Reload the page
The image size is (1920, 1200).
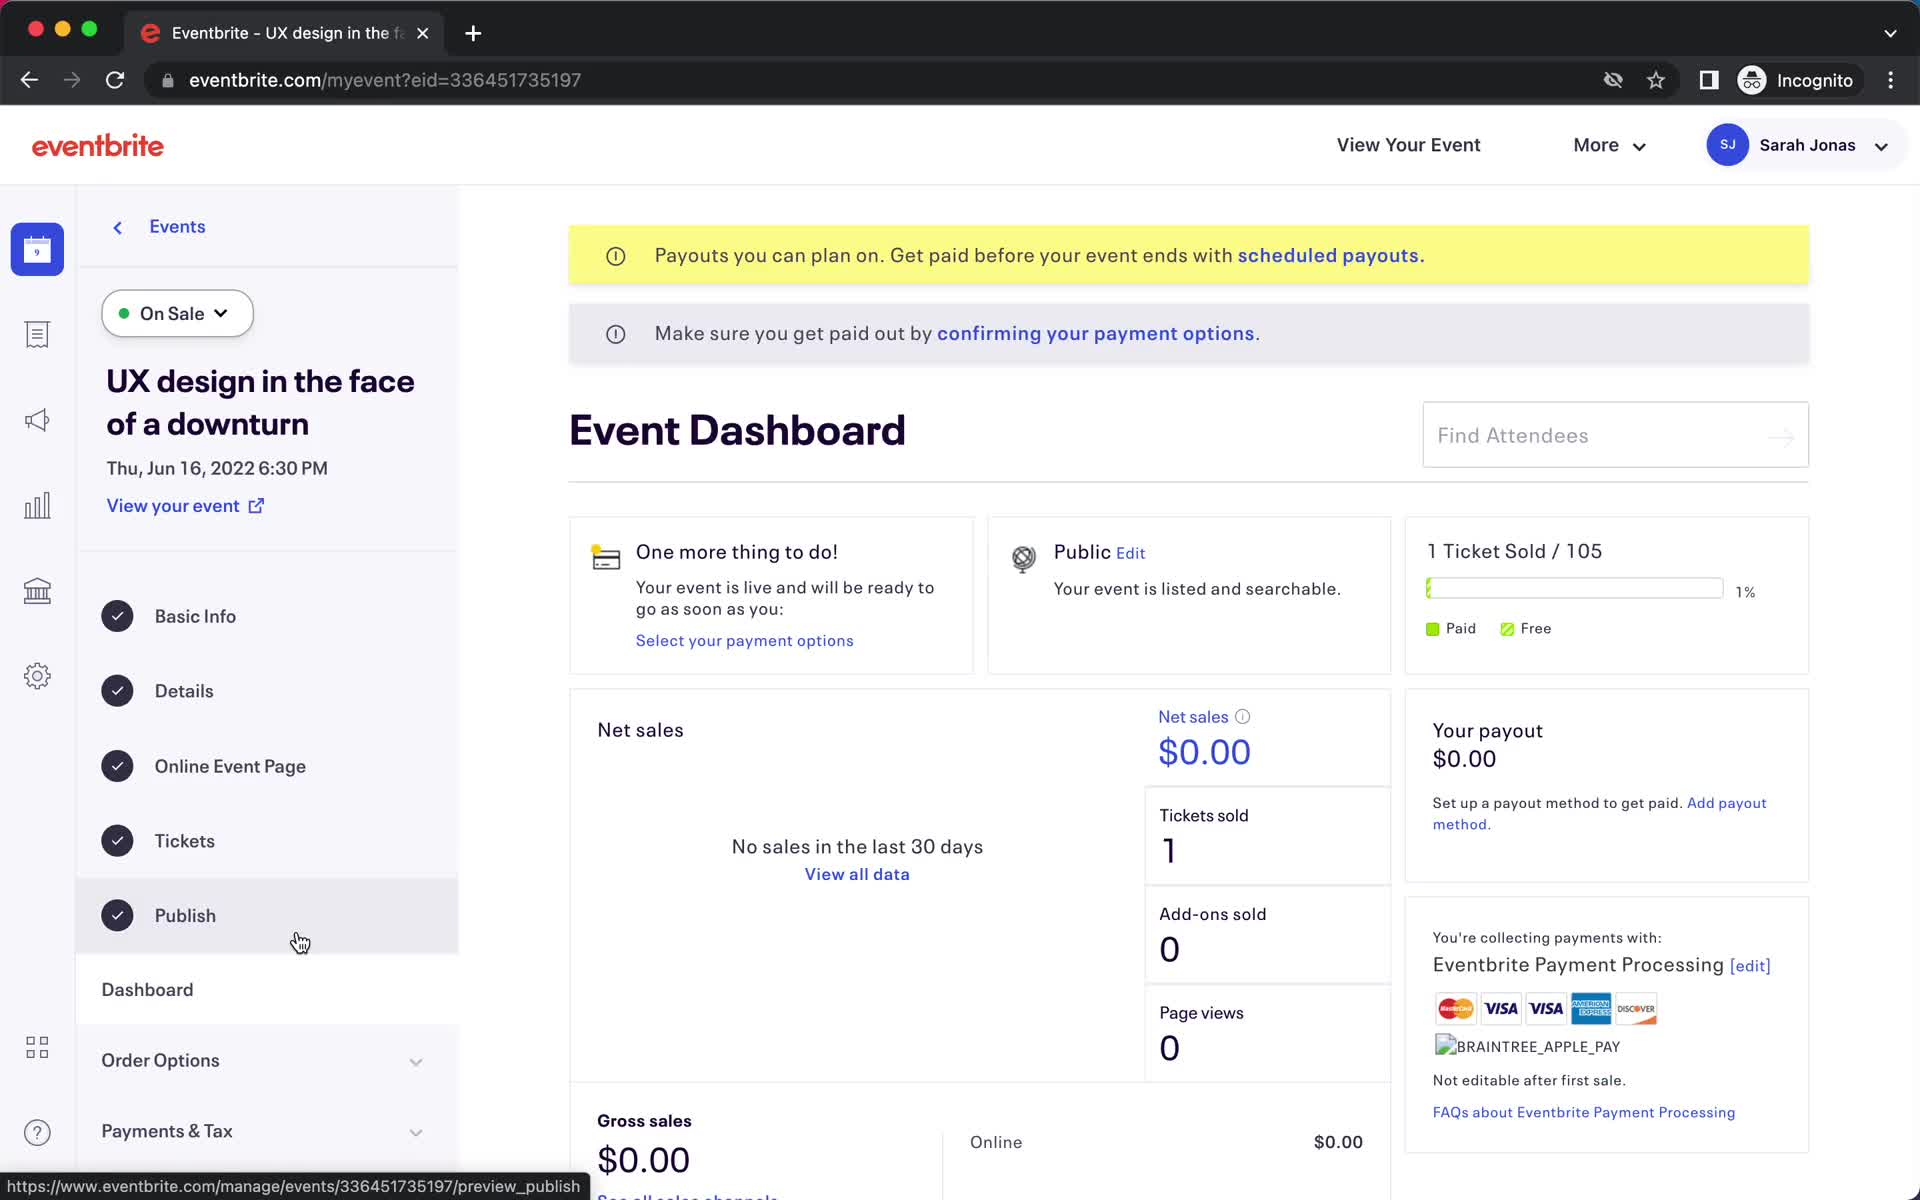coord(115,80)
